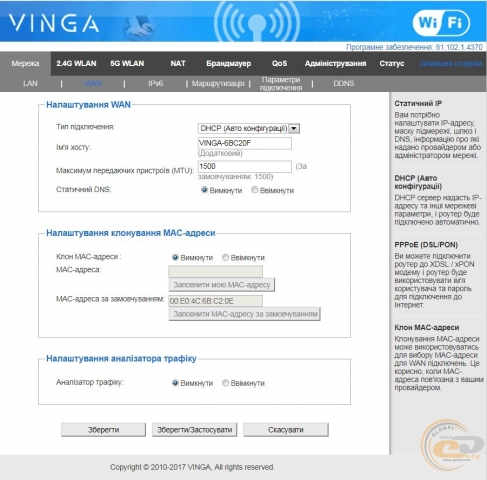Click the Copyright 2010-2017 VINGA footer text
Screen dimensions: 487x480
click(x=192, y=467)
